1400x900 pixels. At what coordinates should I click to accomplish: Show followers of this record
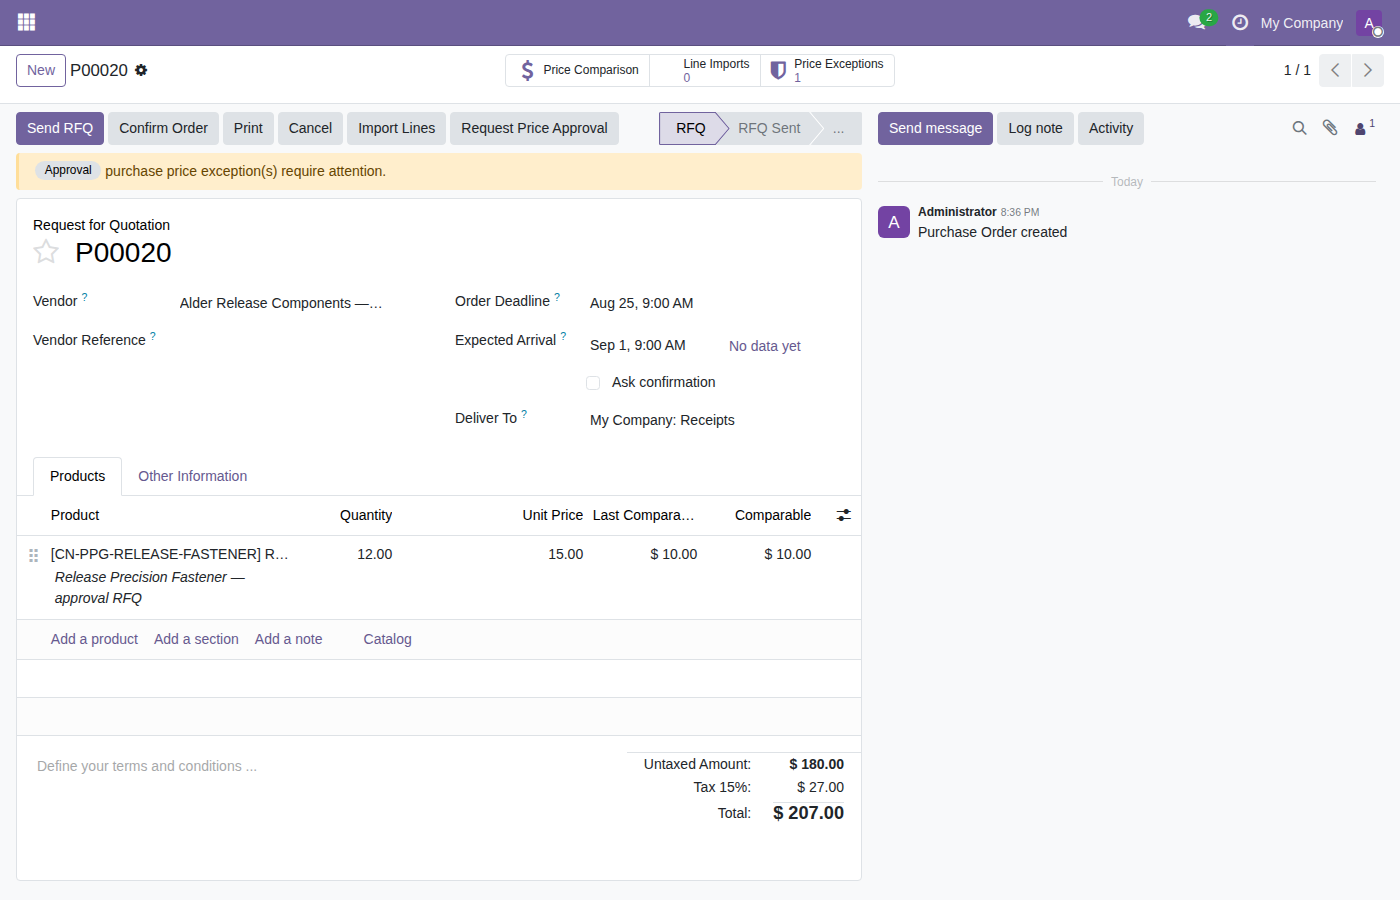[x=1364, y=127]
